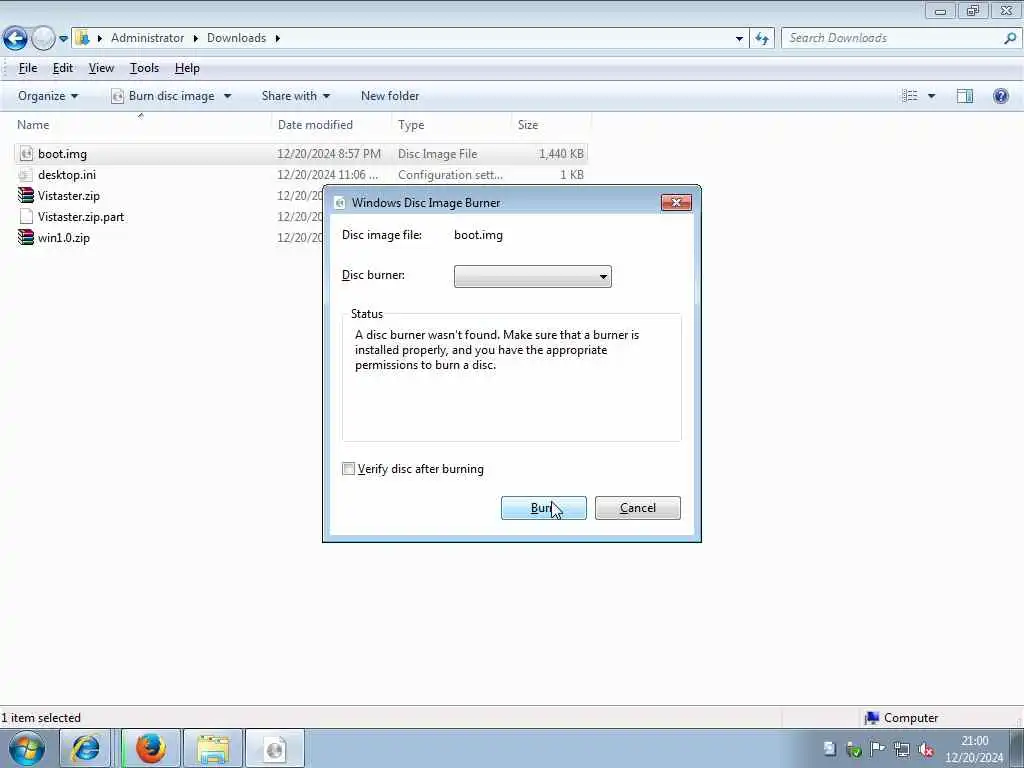1024x768 pixels.
Task: Open the Windows Start menu
Action: (27, 748)
